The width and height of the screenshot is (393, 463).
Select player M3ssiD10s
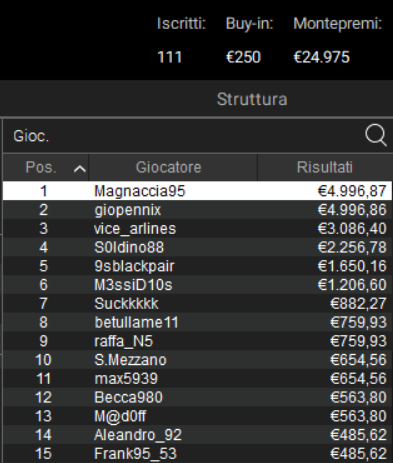(x=197, y=284)
